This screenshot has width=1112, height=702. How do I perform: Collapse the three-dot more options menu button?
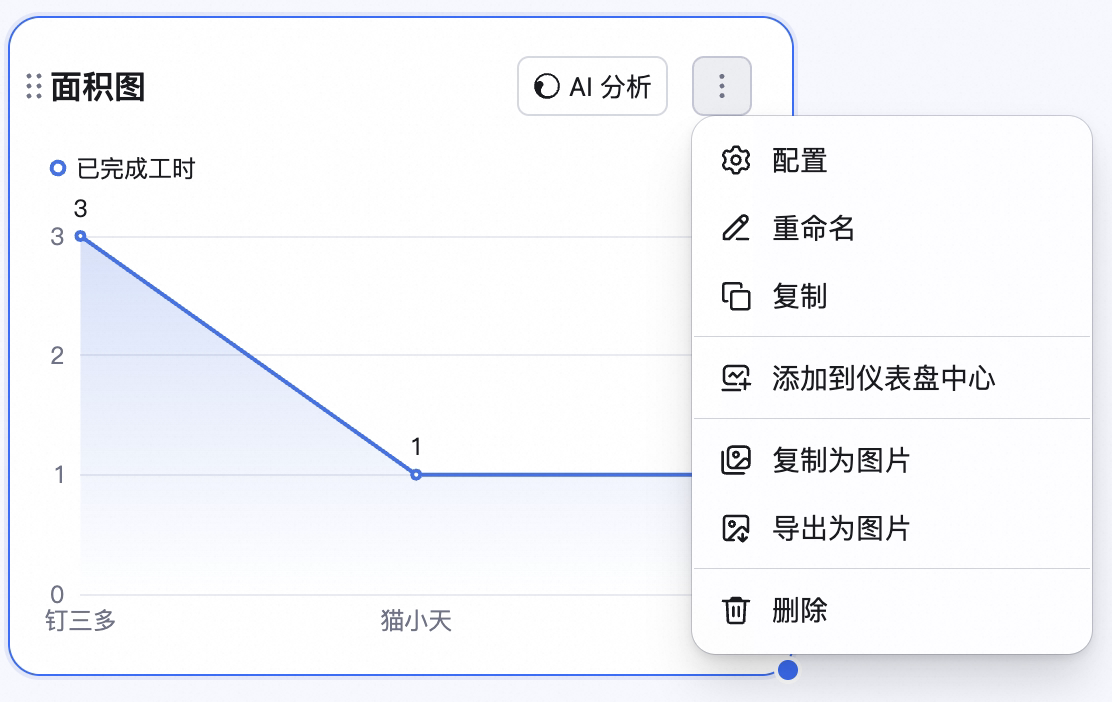click(721, 86)
